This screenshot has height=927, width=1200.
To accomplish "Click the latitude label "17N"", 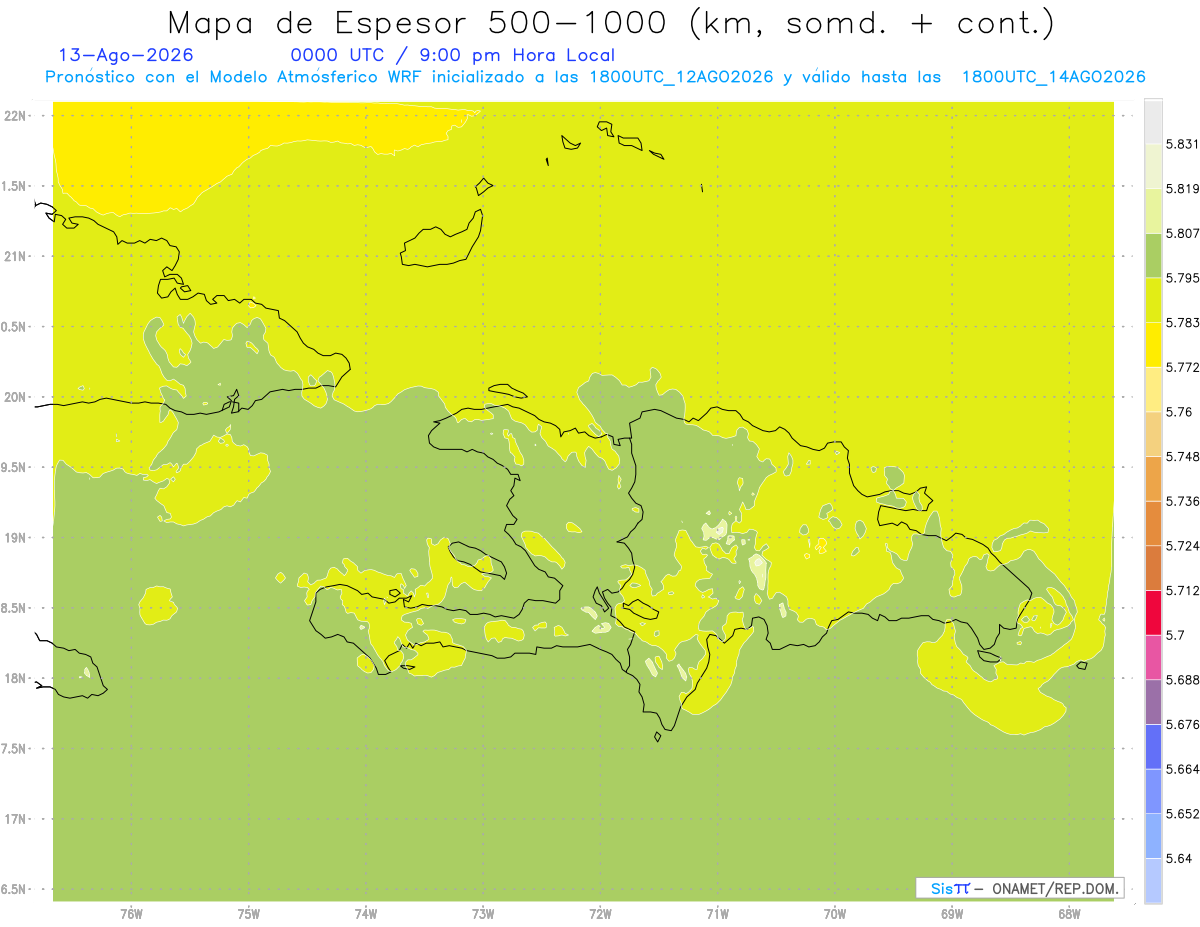I will click(17, 819).
